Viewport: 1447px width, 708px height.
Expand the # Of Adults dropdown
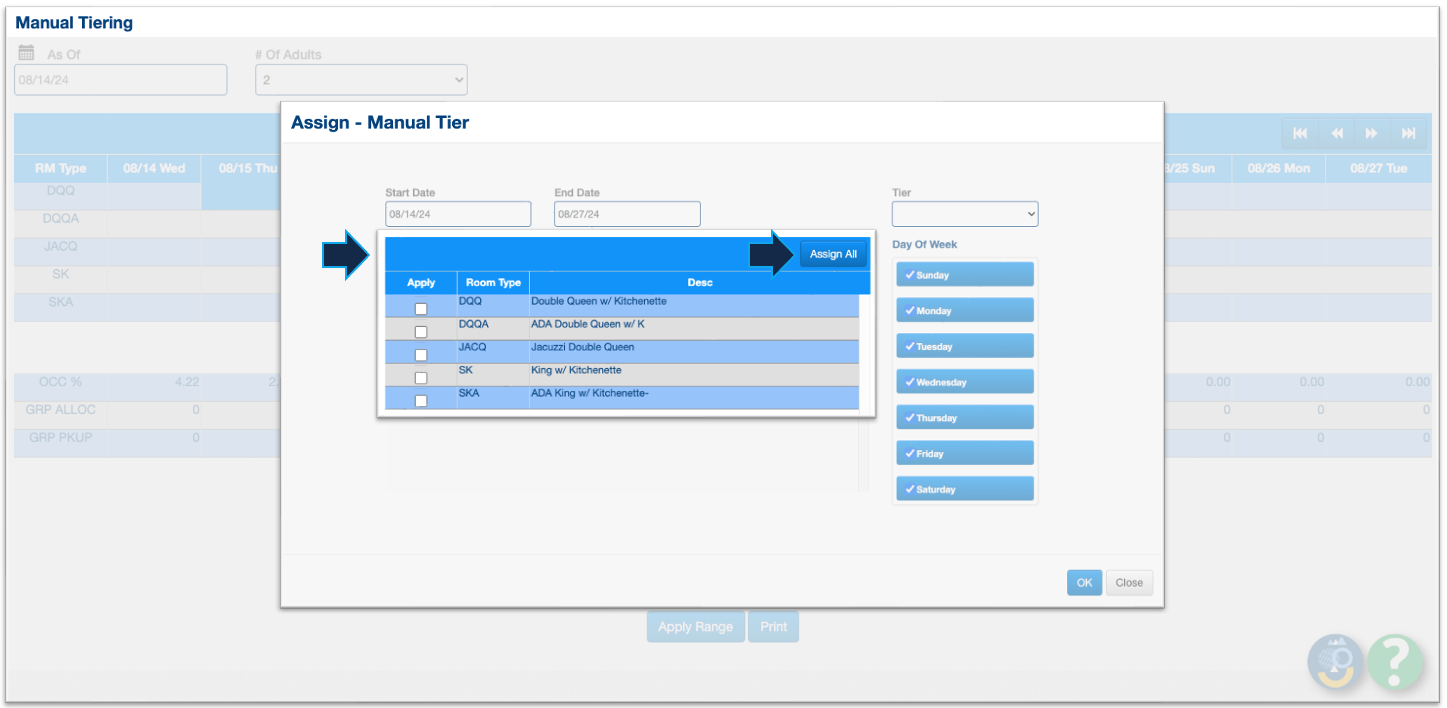tap(361, 80)
